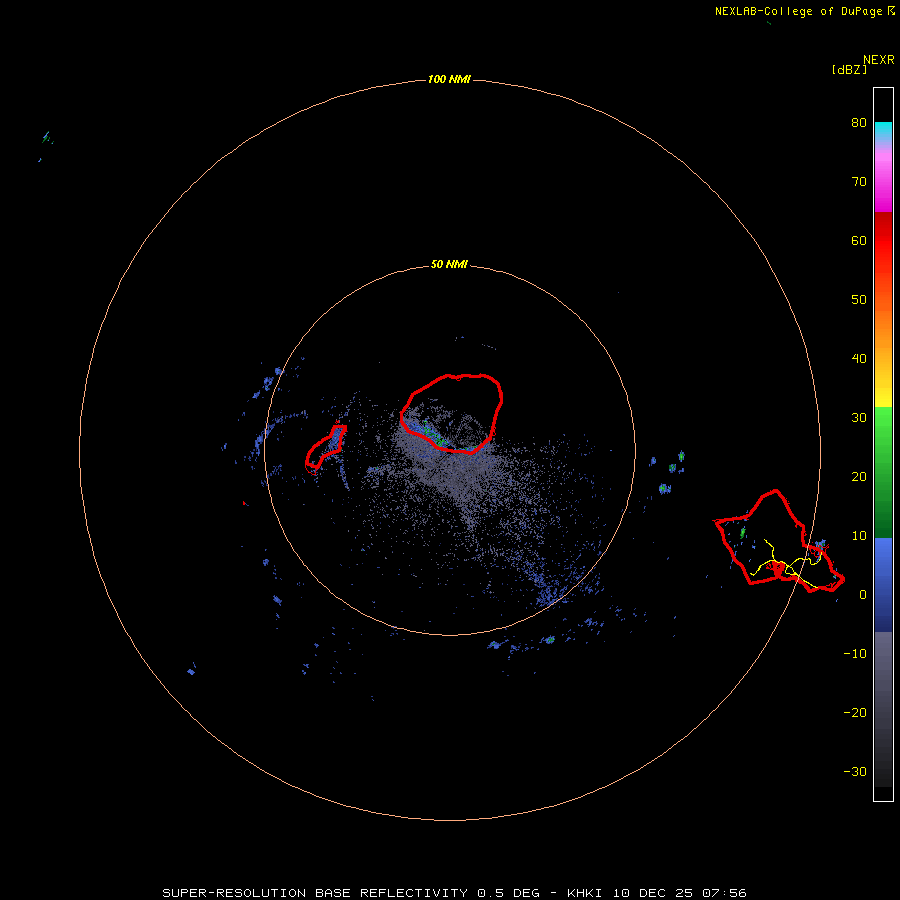Viewport: 900px width, 900px height.
Task: Click the 80 dBZ value on the scale
Action: tap(859, 122)
